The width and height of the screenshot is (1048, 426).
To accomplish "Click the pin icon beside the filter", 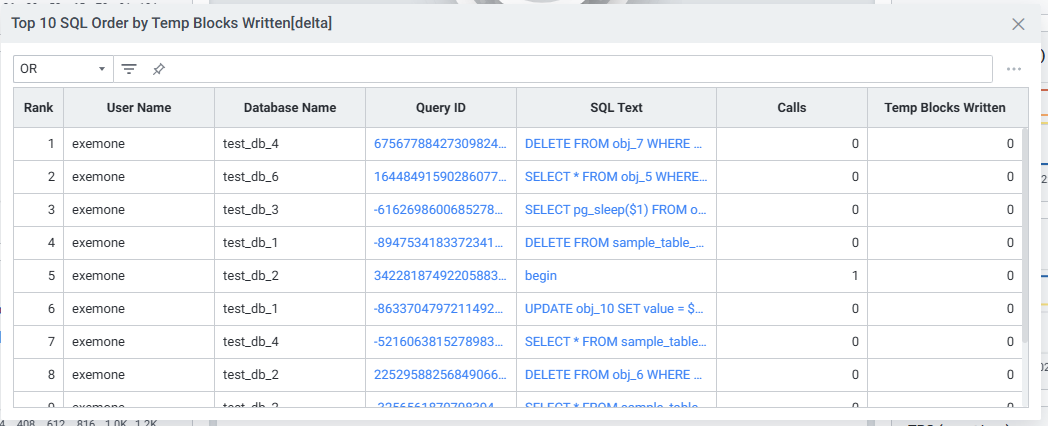I will [x=159, y=69].
